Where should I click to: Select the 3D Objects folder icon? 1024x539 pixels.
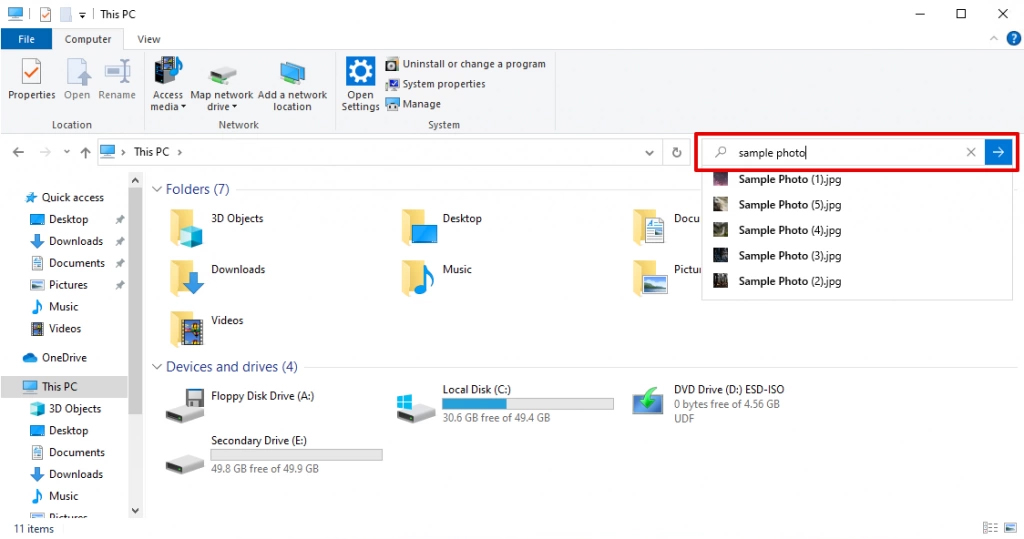[x=187, y=228]
